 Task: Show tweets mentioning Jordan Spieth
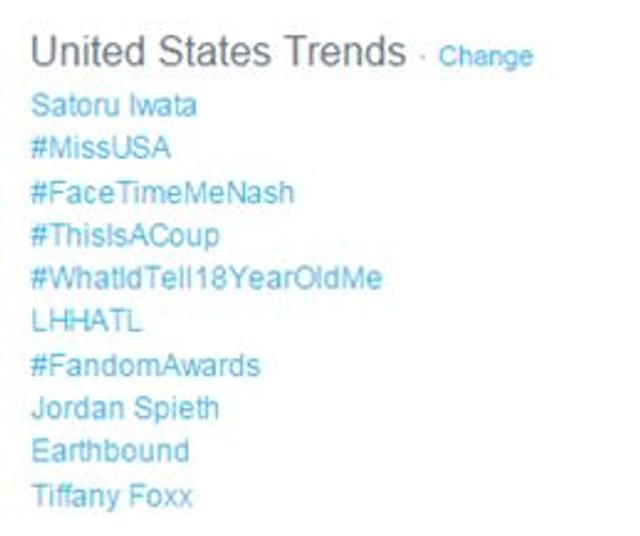click(125, 408)
